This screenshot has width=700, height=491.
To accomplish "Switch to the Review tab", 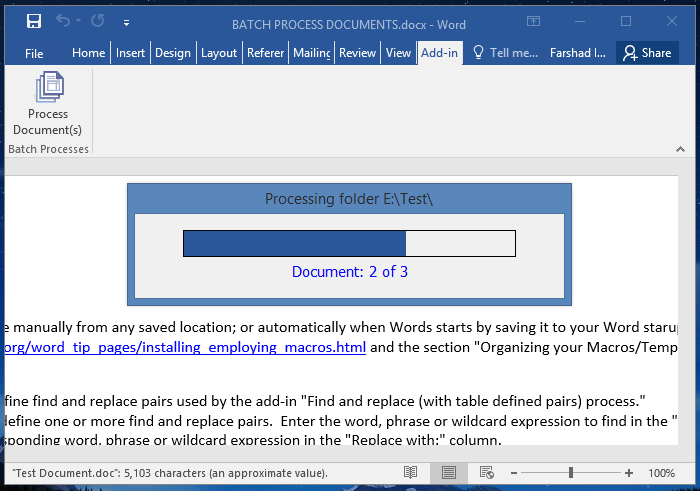I will (x=357, y=53).
